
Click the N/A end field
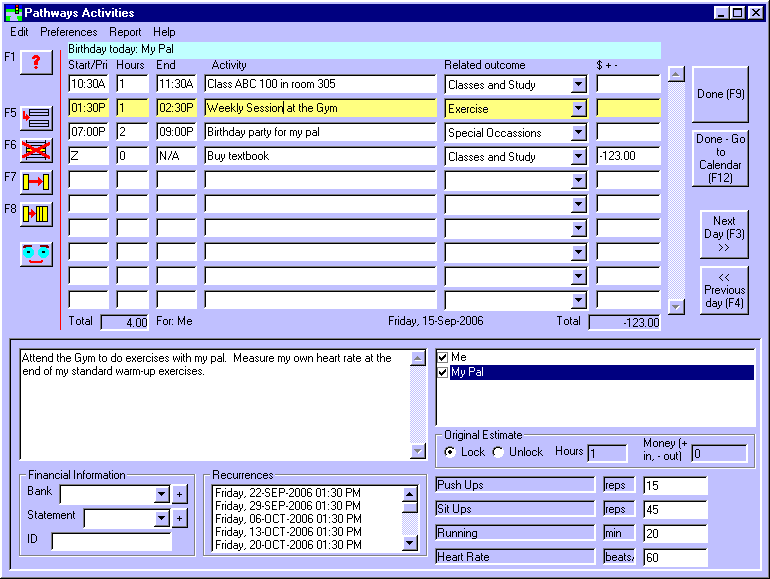point(176,156)
